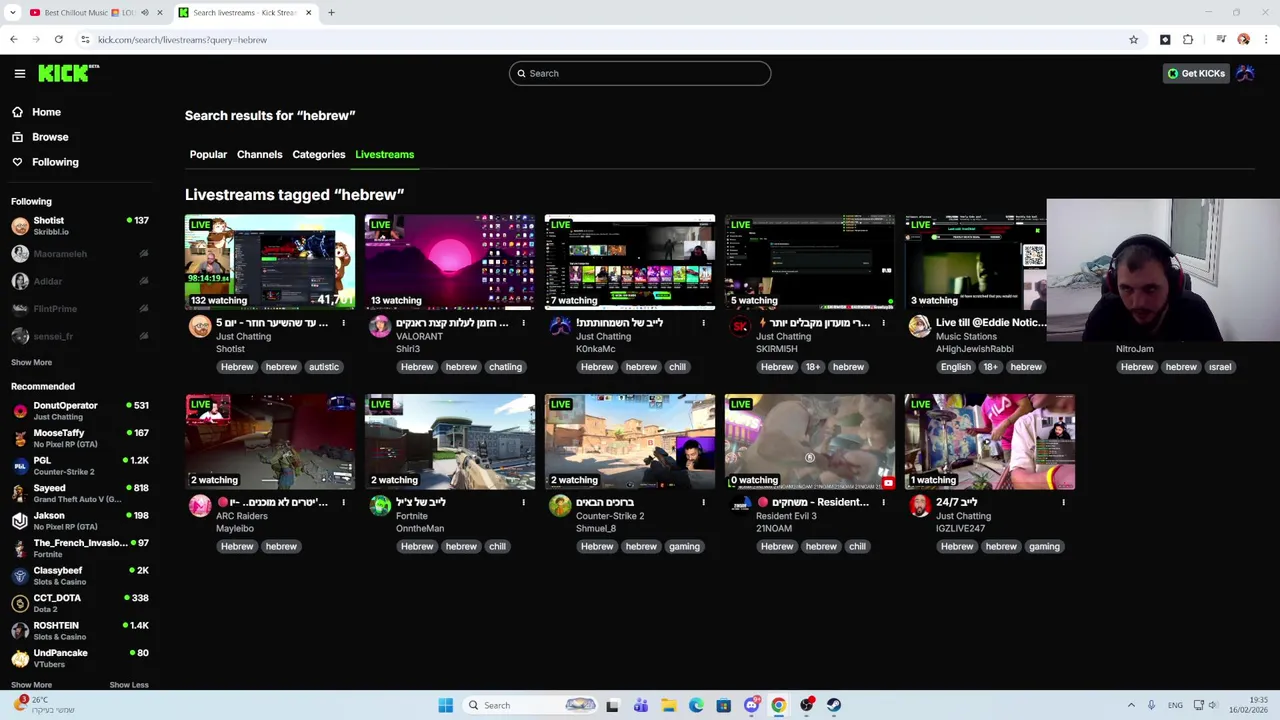This screenshot has height=720, width=1280.
Task: Open options menu for IGZLIVE247 stream
Action: tap(1063, 502)
